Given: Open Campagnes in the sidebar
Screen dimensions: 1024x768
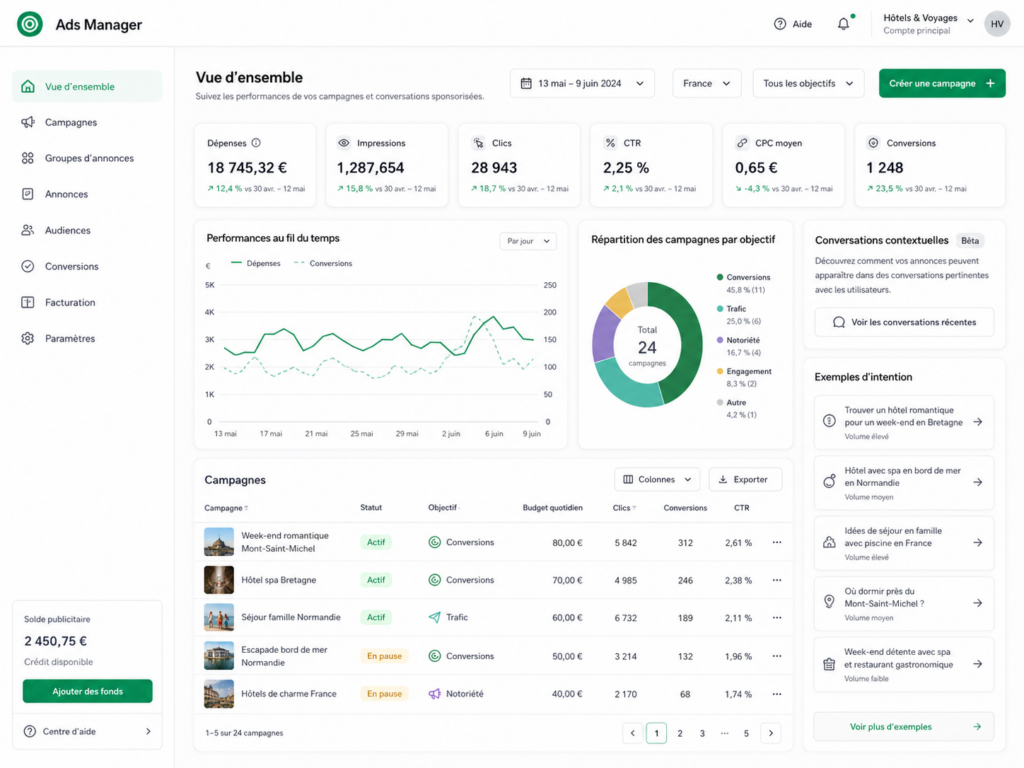Looking at the screenshot, I should (88, 122).
